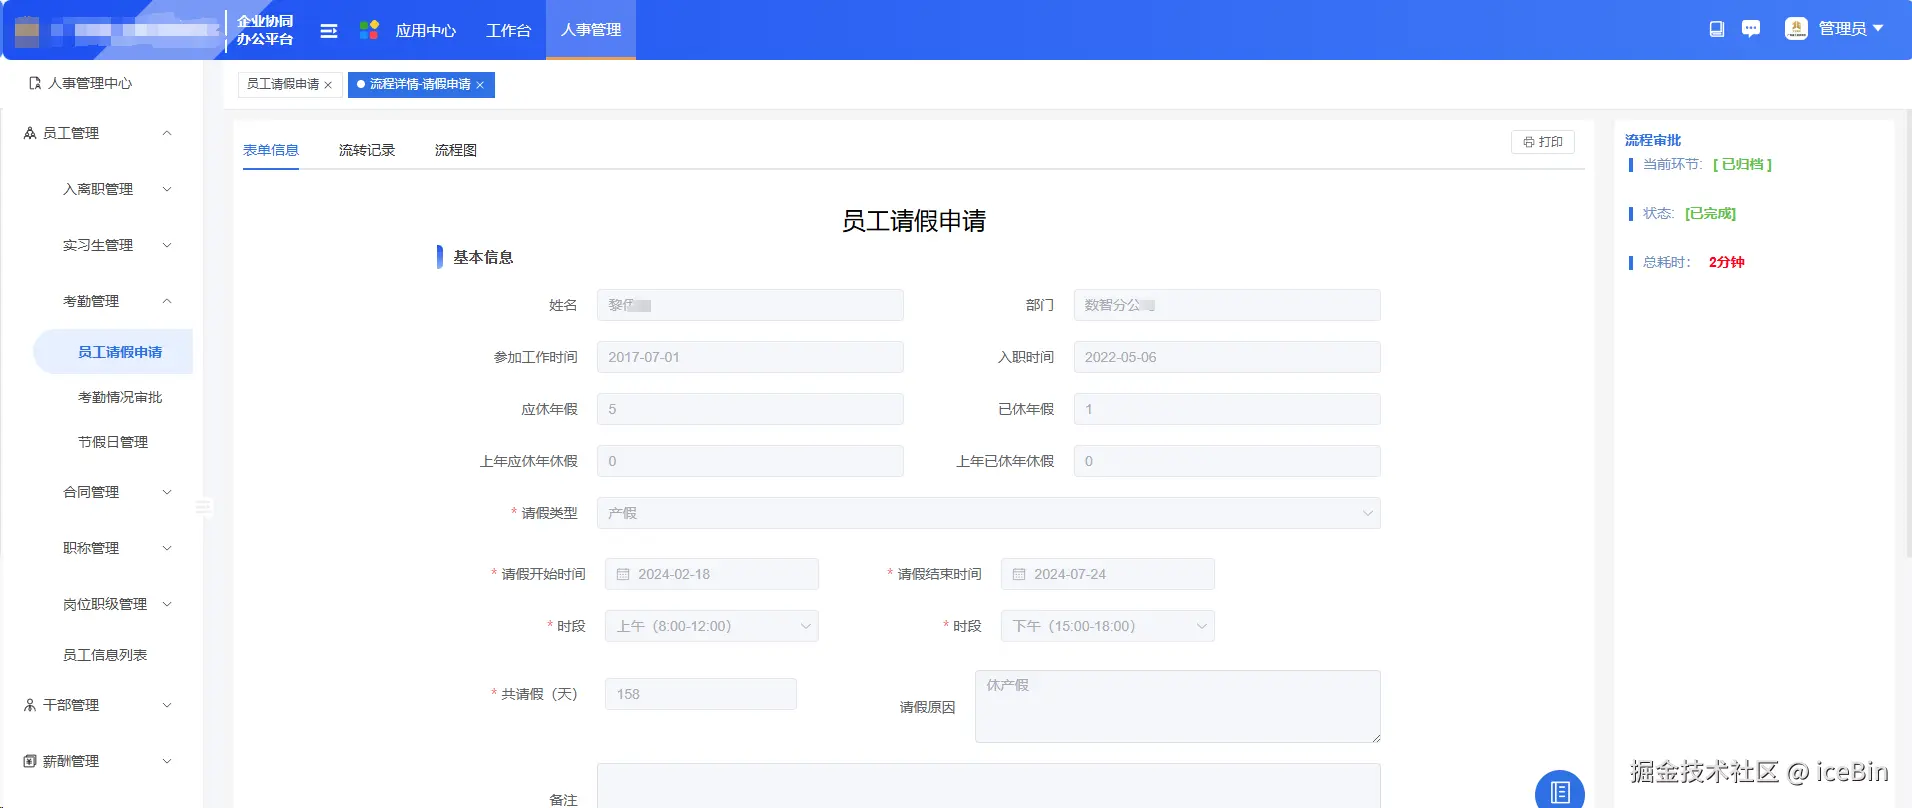Expand the 岗位职级管理 submenu

(x=167, y=604)
